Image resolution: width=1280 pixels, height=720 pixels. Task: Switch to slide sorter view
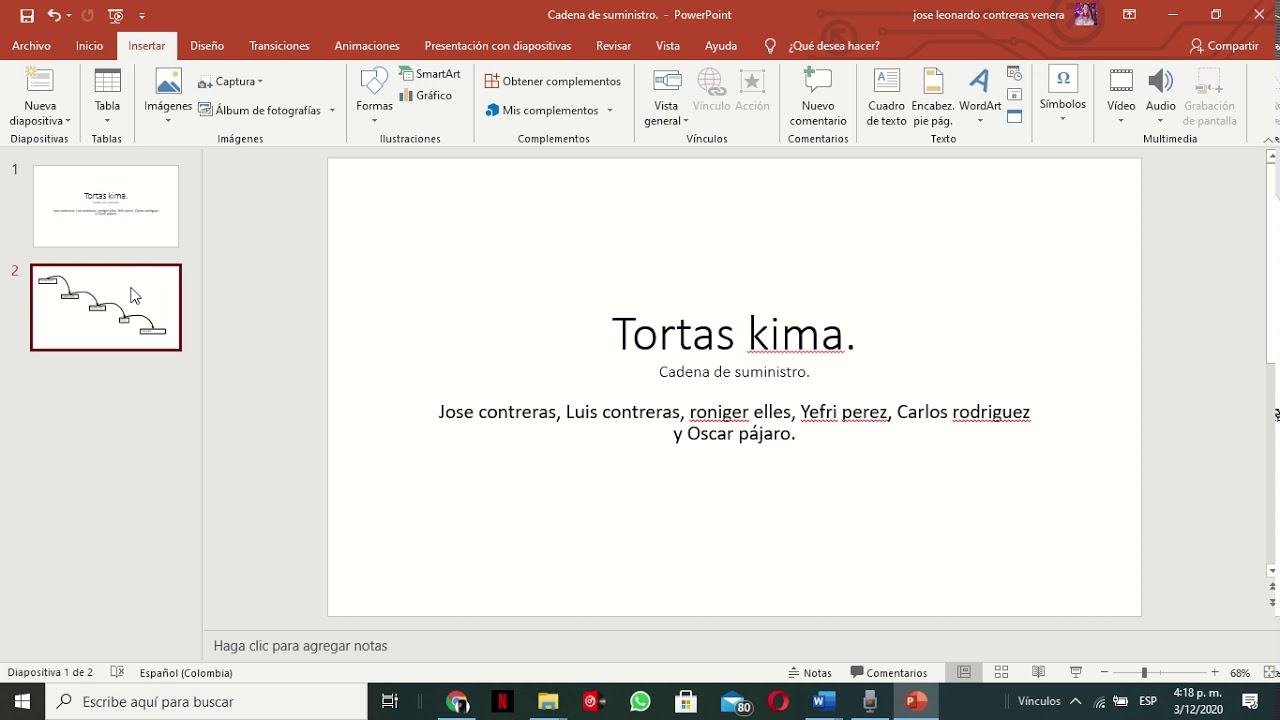tap(1001, 673)
